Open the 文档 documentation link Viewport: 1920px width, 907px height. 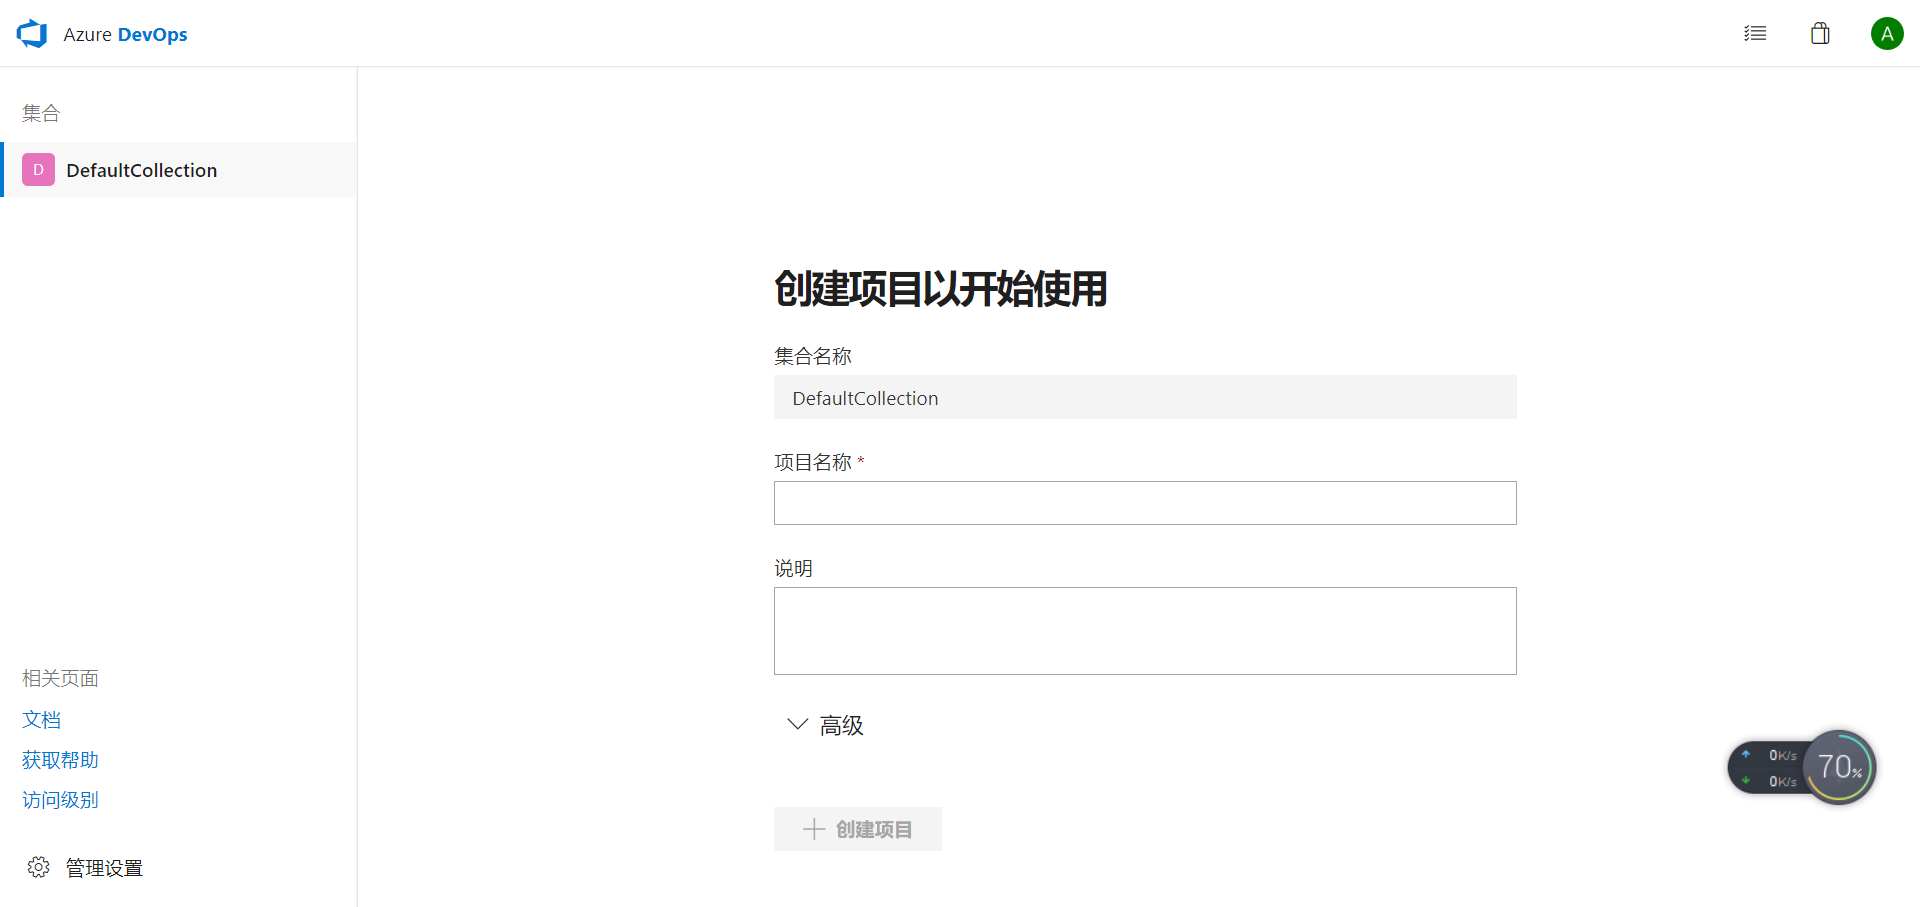click(x=40, y=719)
